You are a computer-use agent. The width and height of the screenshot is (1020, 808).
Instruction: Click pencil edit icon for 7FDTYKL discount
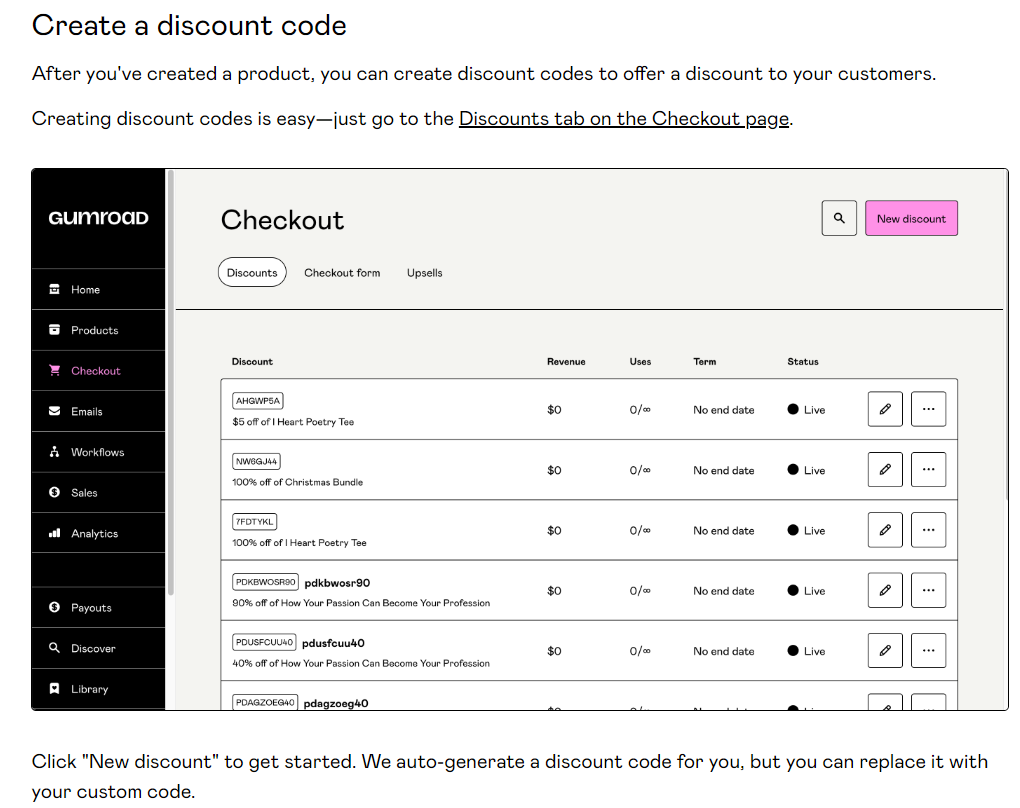(885, 530)
